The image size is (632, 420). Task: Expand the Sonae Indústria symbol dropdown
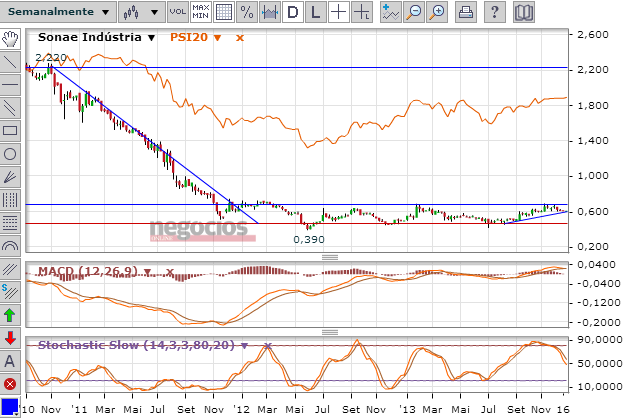[151, 38]
